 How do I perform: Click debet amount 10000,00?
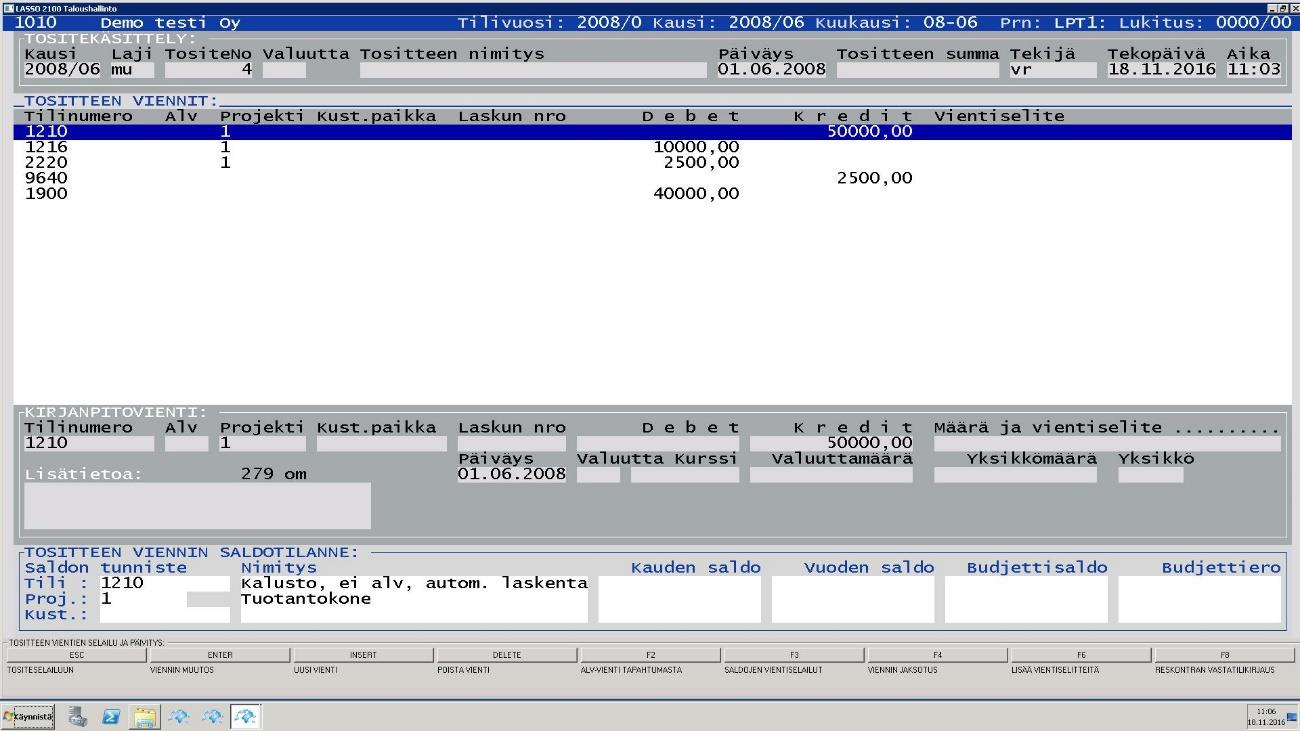tap(696, 147)
